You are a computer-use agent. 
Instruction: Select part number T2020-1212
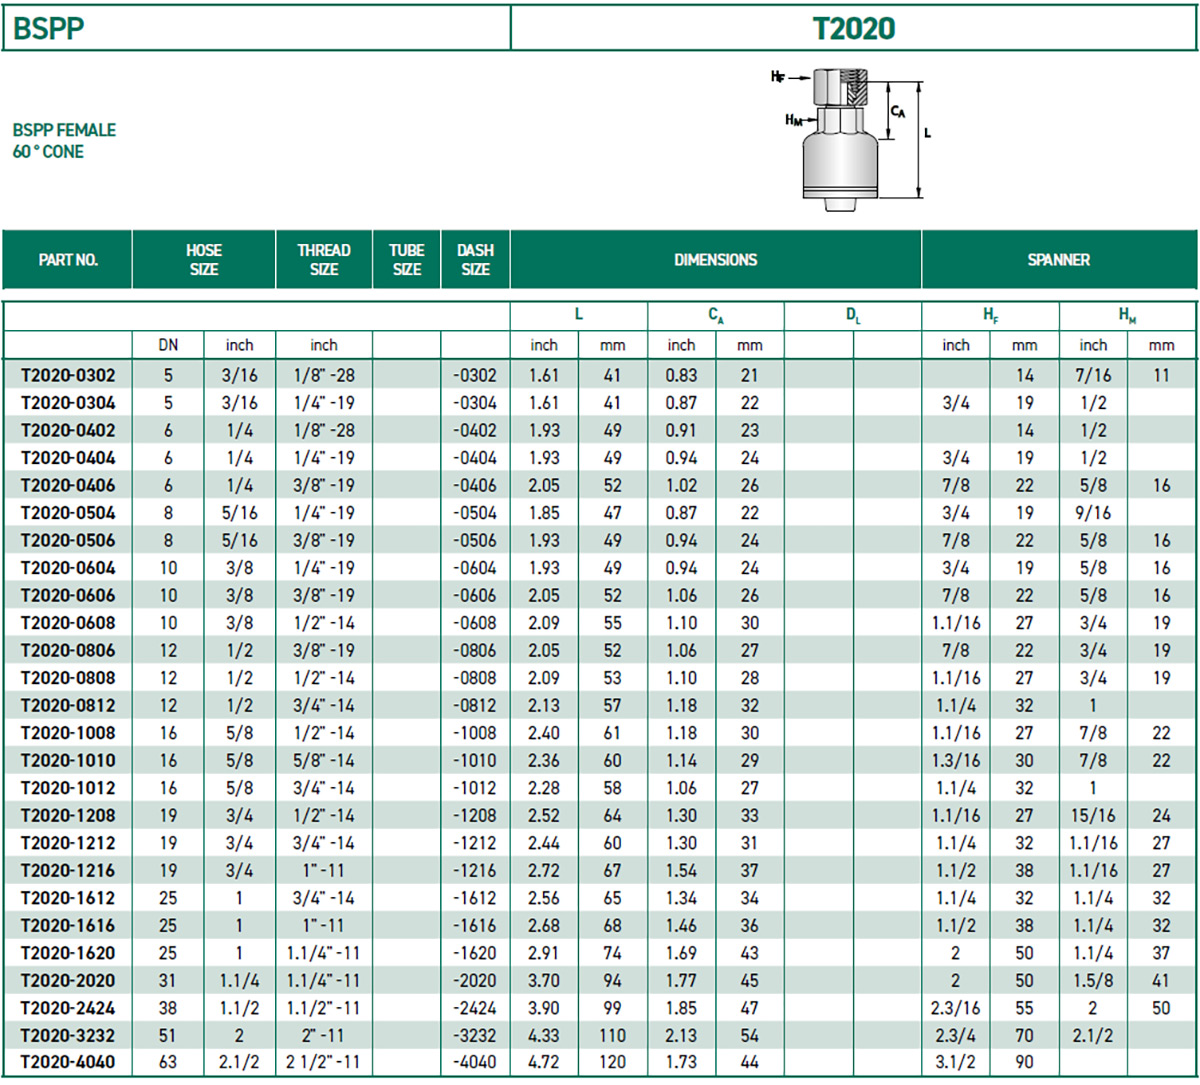[x=68, y=843]
